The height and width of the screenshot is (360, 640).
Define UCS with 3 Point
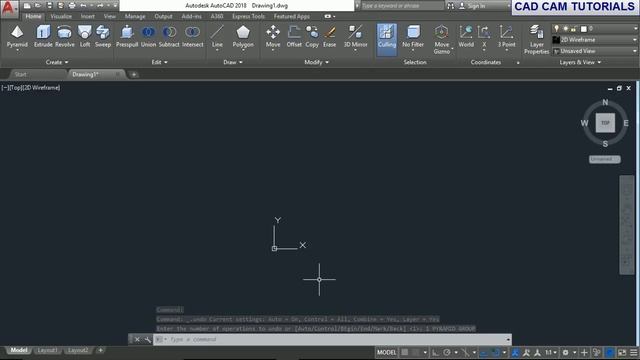point(506,37)
